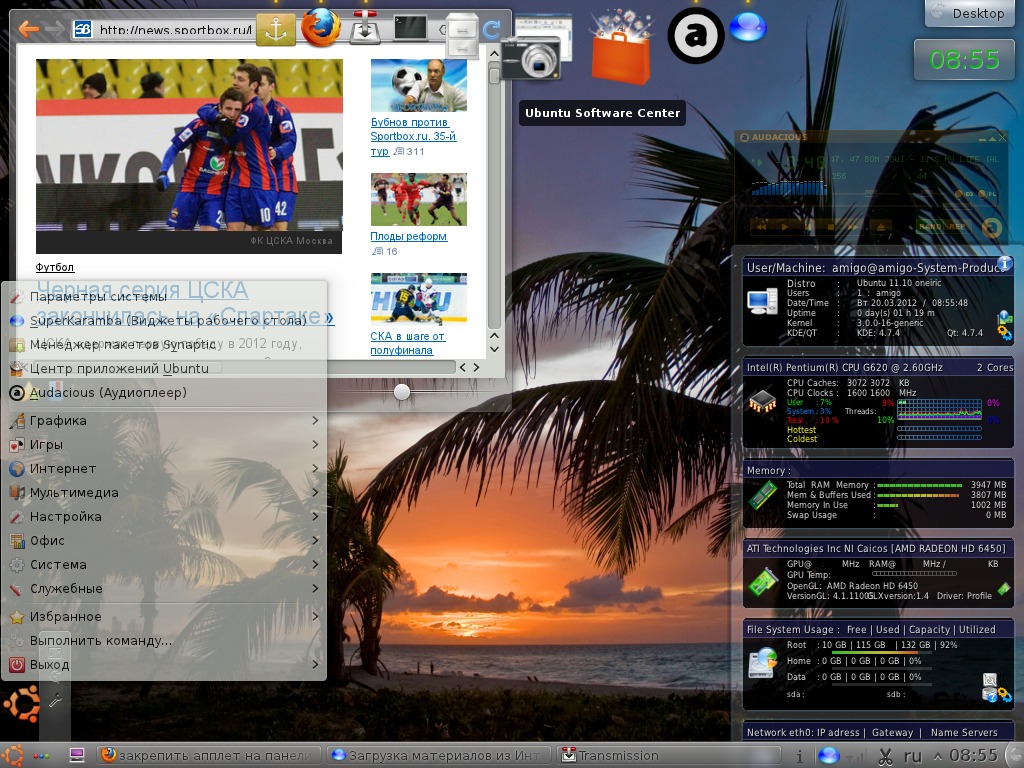Image resolution: width=1024 pixels, height=768 pixels.
Task: Open the Футбол category link
Action: pyautogui.click(x=55, y=267)
